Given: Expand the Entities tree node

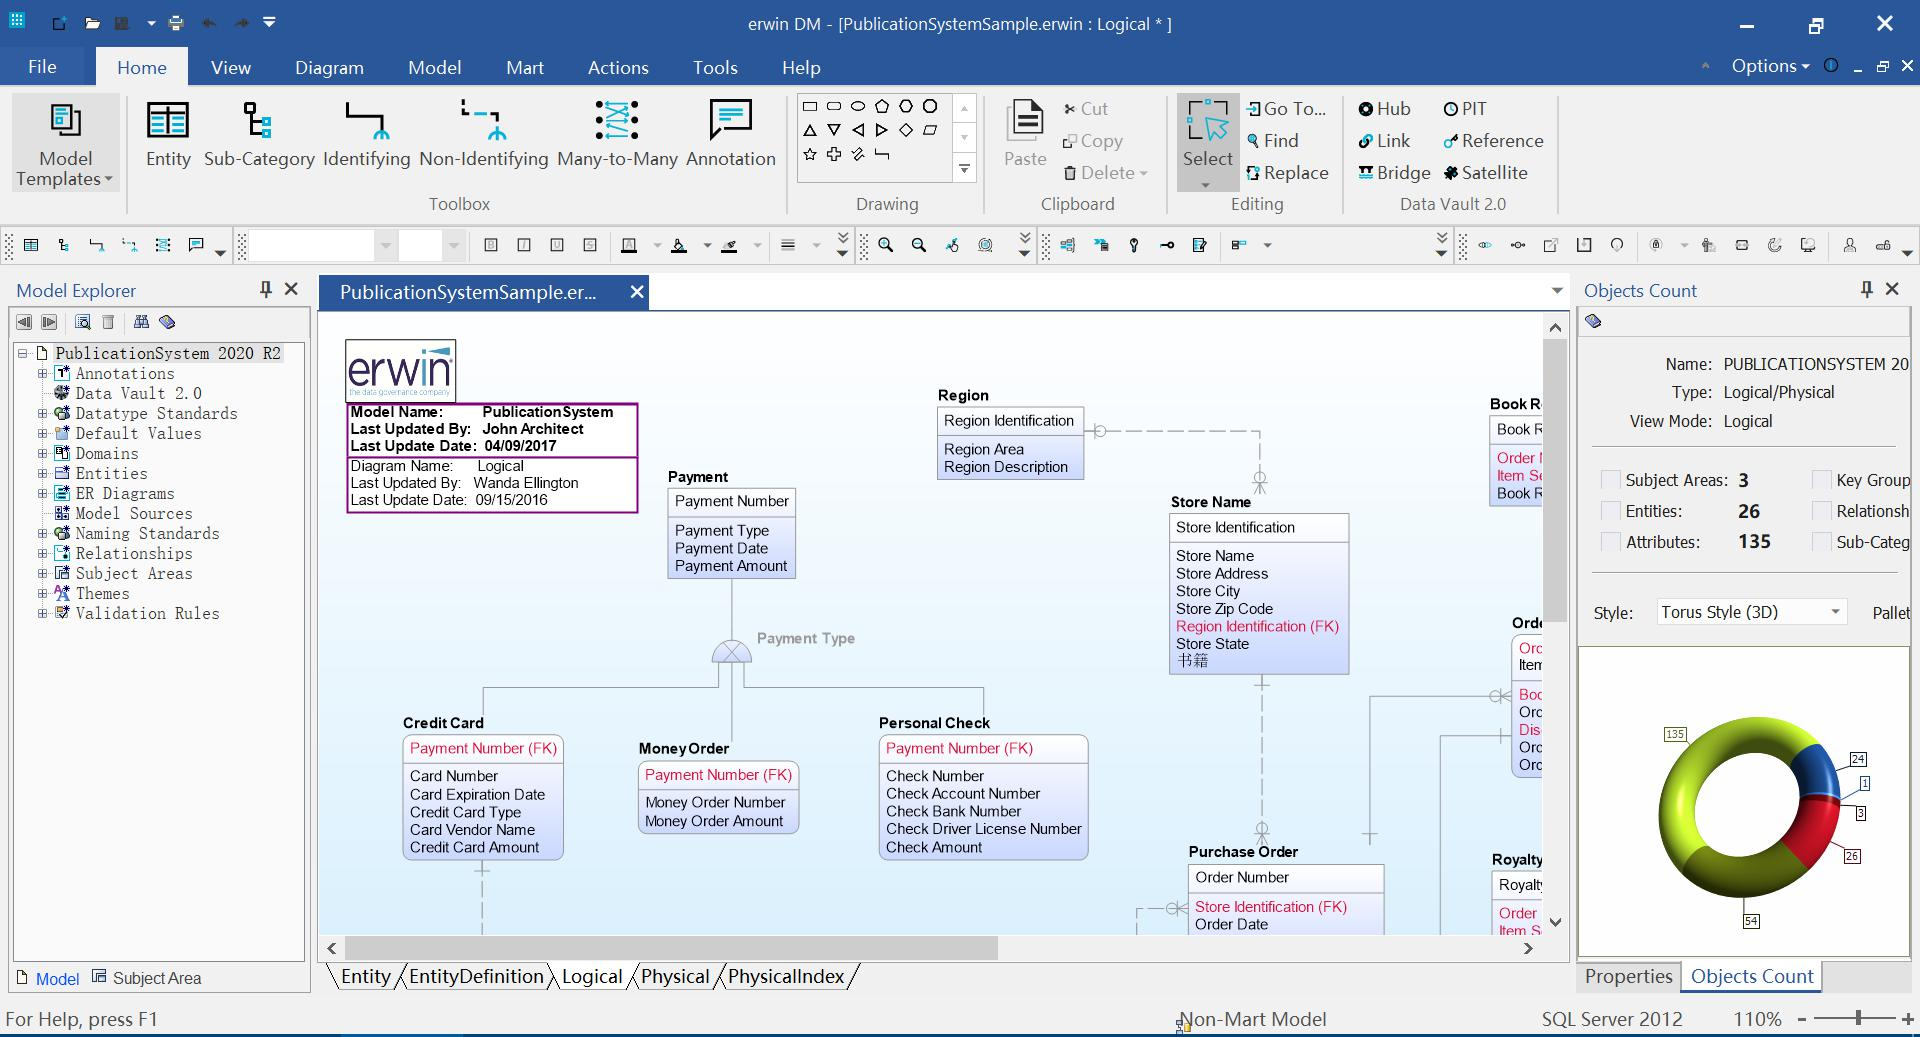Looking at the screenshot, I should tap(43, 473).
